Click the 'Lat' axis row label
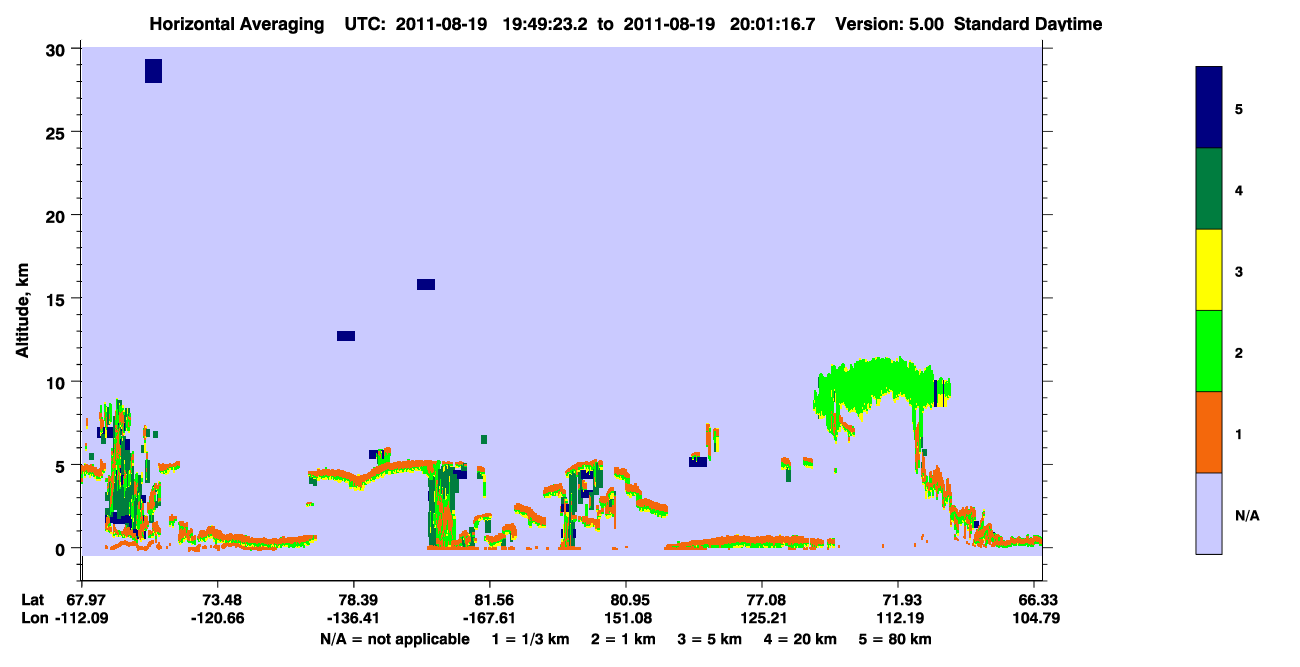The image size is (1300, 667). pos(33,599)
